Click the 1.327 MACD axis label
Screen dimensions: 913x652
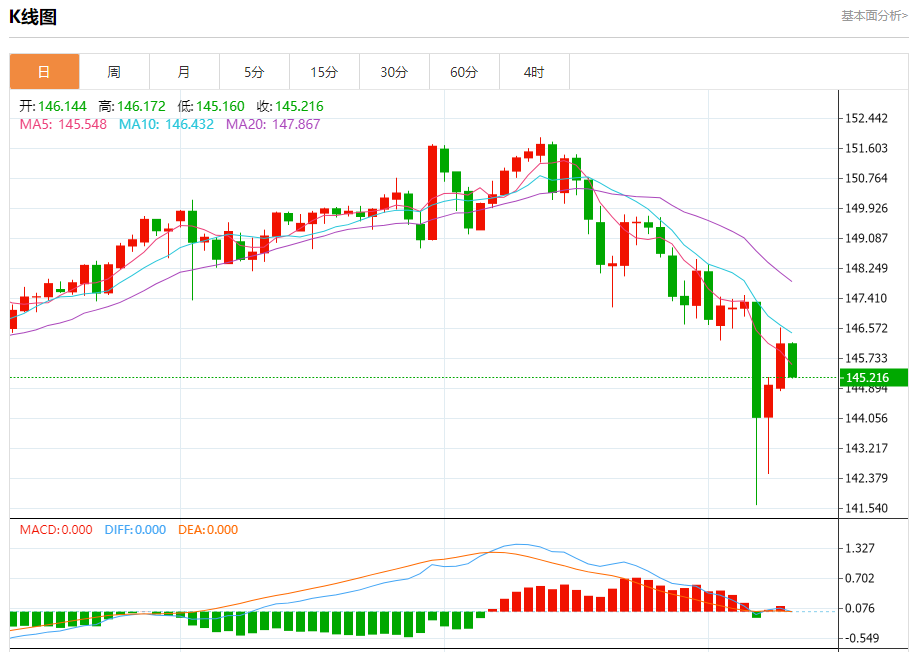(860, 548)
